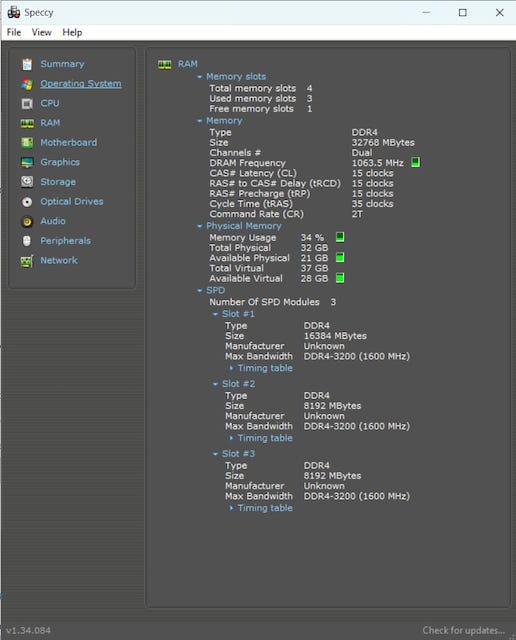Collapse the Memory slots section
Viewport: 516px width, 640px height.
pyautogui.click(x=199, y=77)
